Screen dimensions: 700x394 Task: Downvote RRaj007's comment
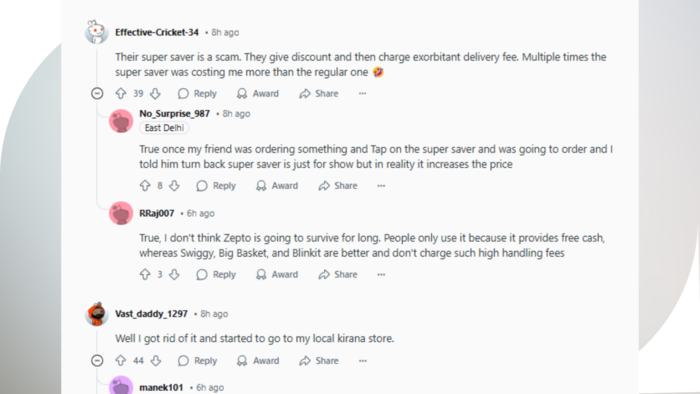pos(174,274)
